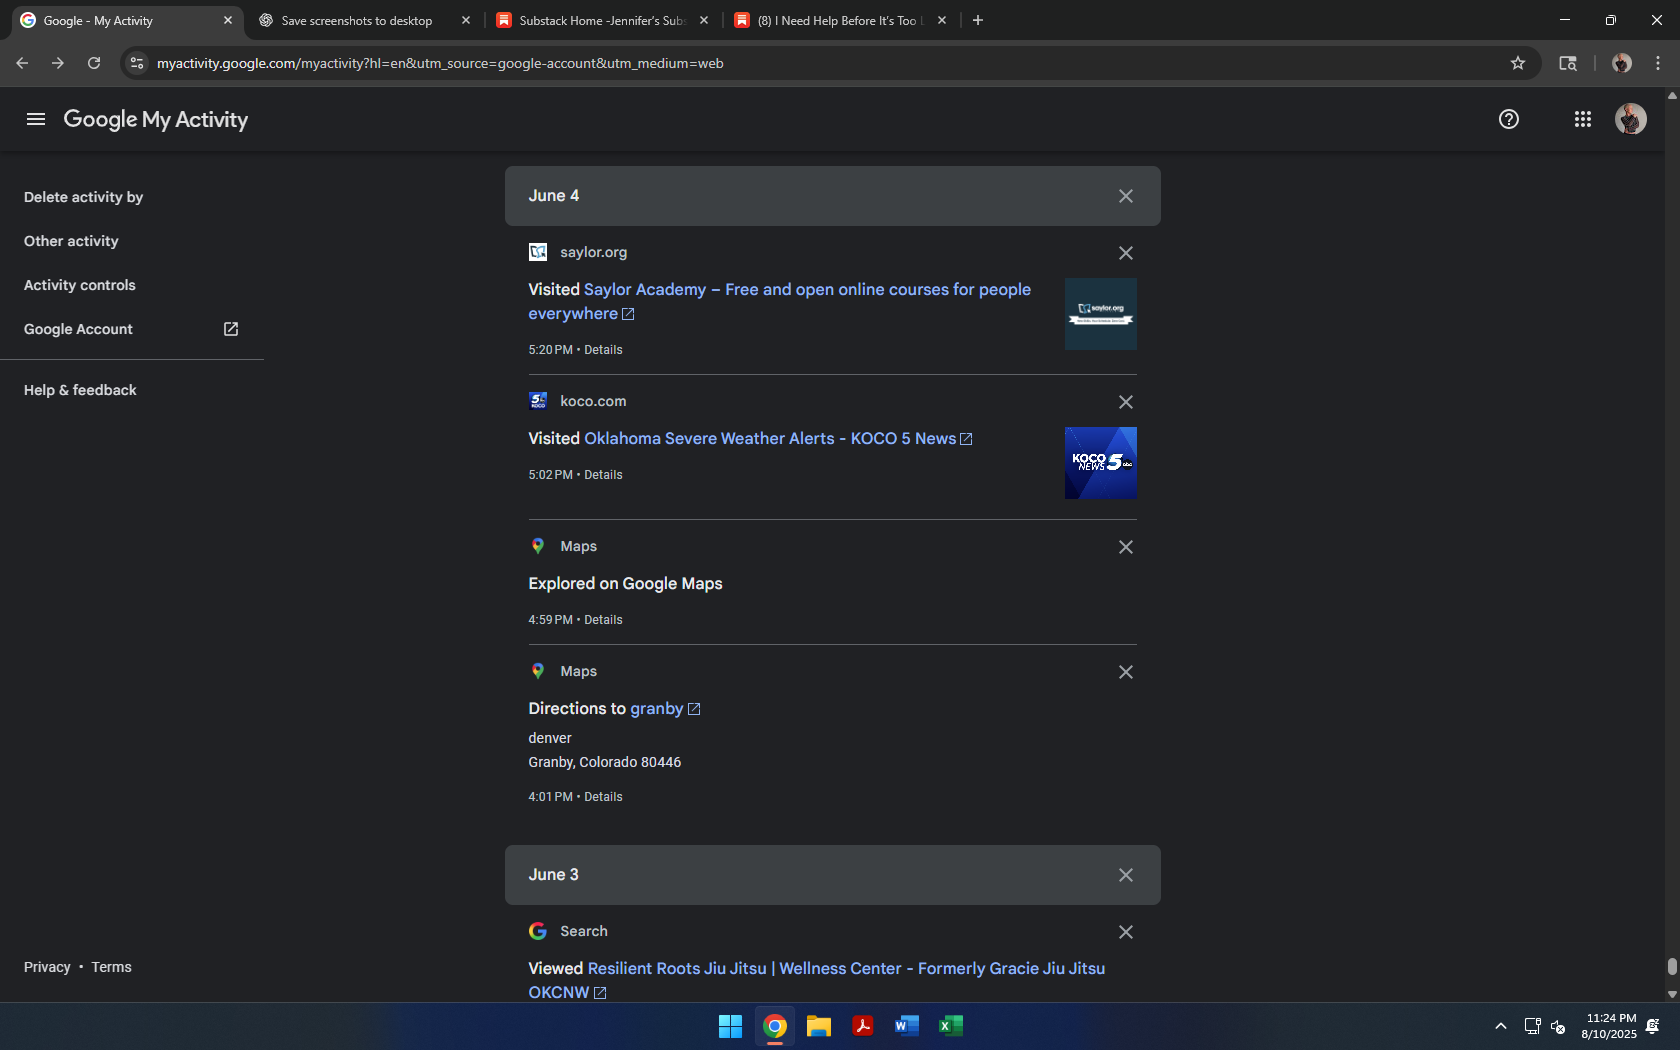Delete all June 4 activity
The height and width of the screenshot is (1050, 1680).
pyautogui.click(x=1126, y=196)
